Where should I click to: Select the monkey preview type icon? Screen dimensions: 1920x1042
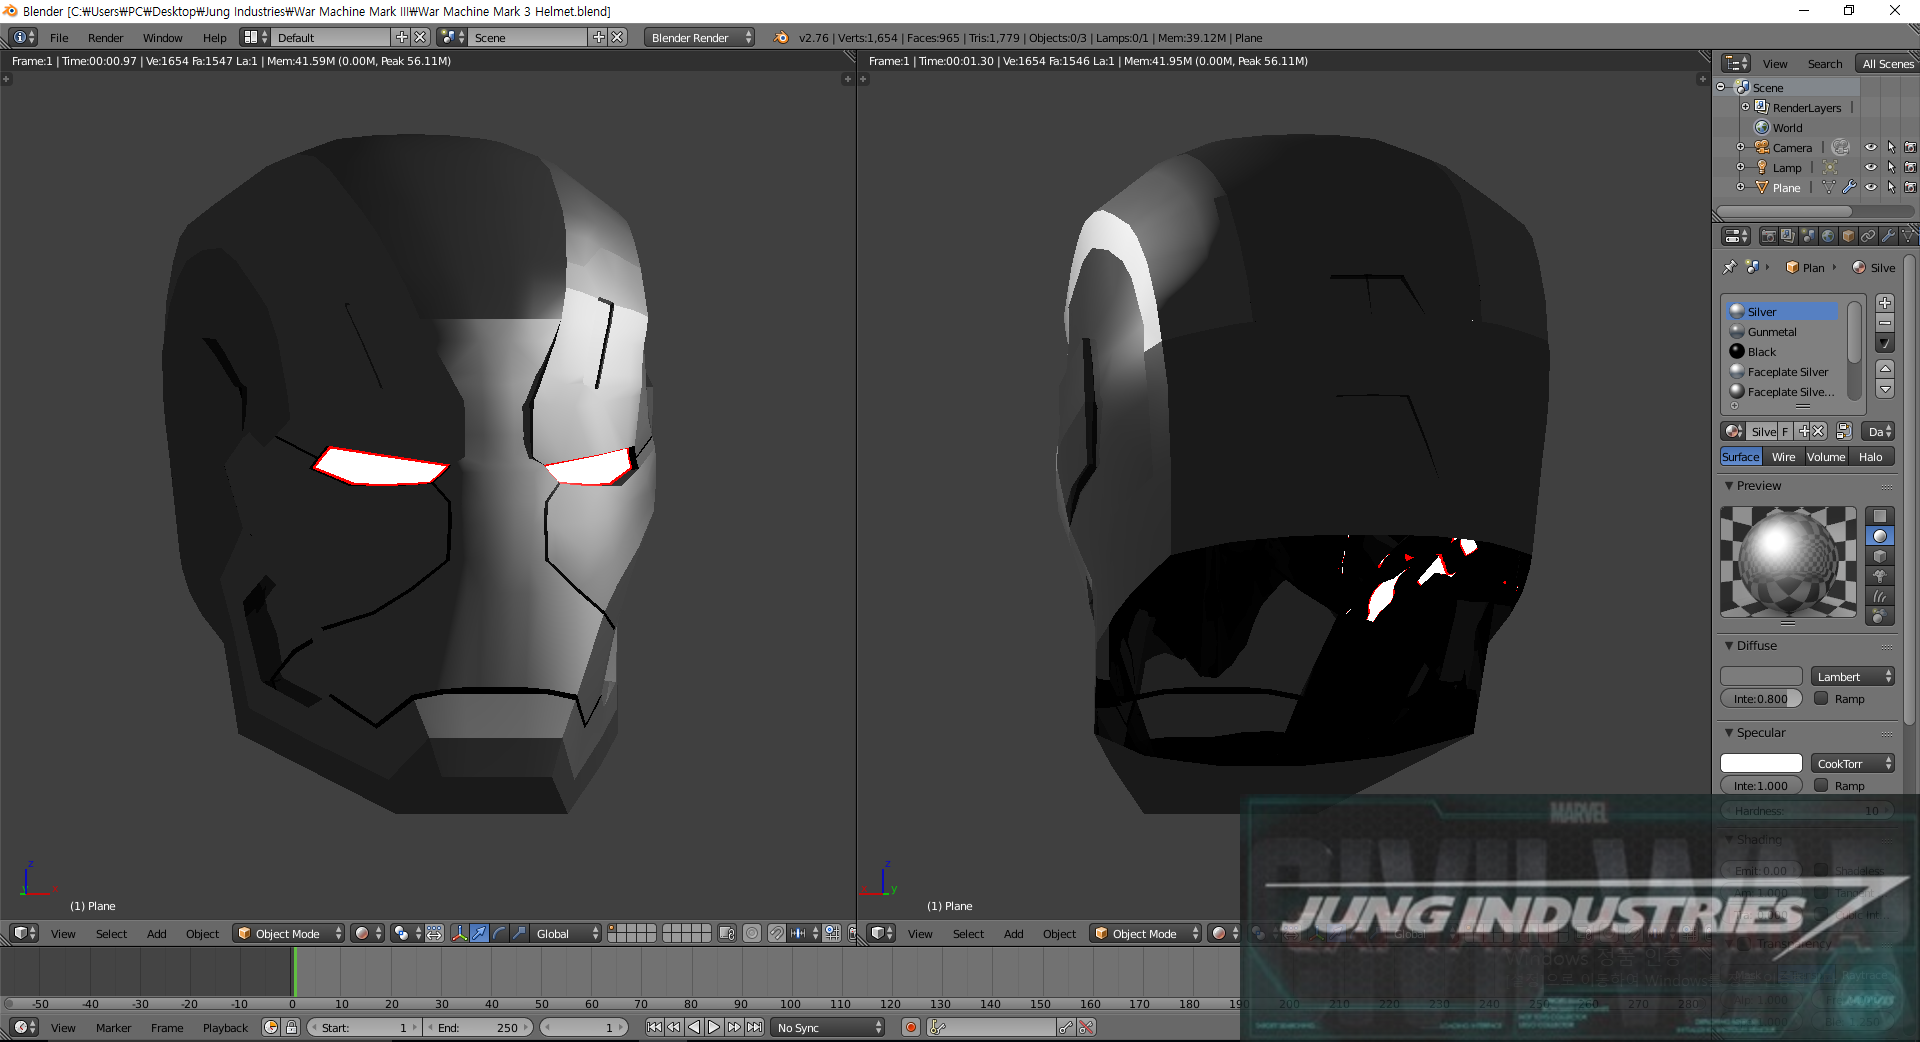tap(1880, 576)
